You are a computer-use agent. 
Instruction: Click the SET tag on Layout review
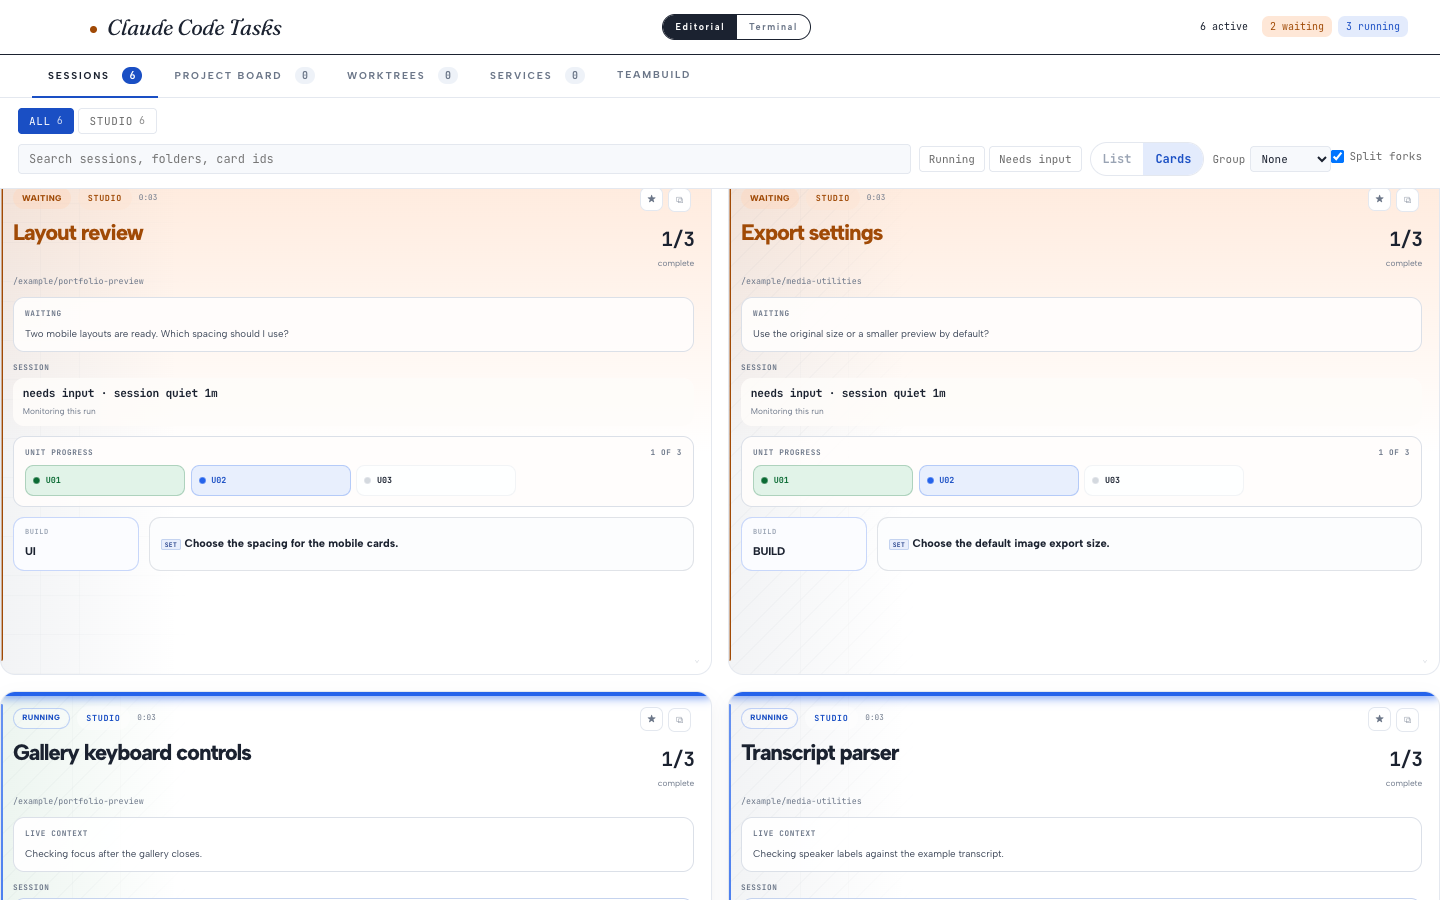point(171,545)
